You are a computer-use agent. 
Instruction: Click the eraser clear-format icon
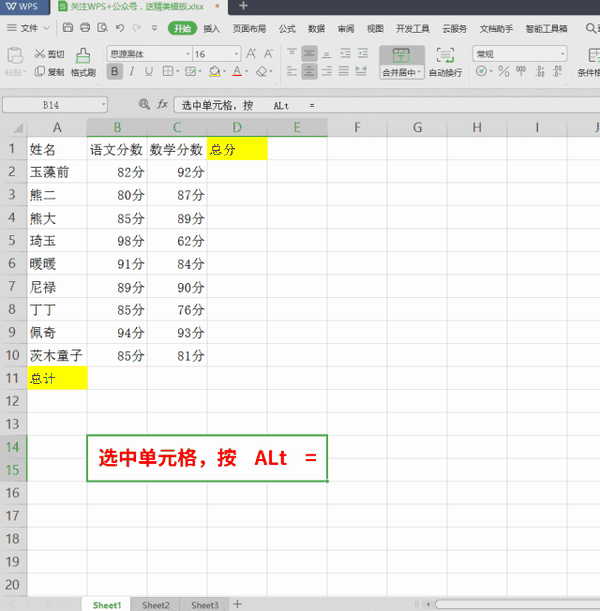tap(262, 71)
